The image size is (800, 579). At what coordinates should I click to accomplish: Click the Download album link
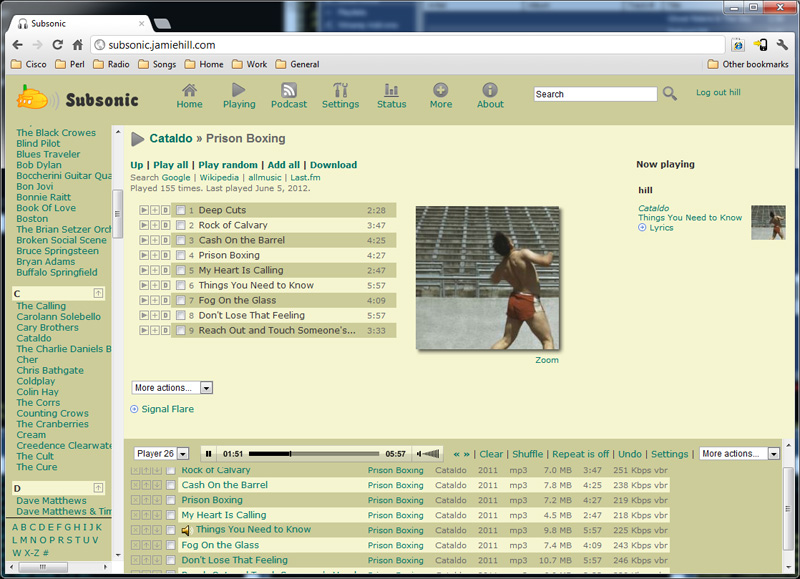point(333,165)
